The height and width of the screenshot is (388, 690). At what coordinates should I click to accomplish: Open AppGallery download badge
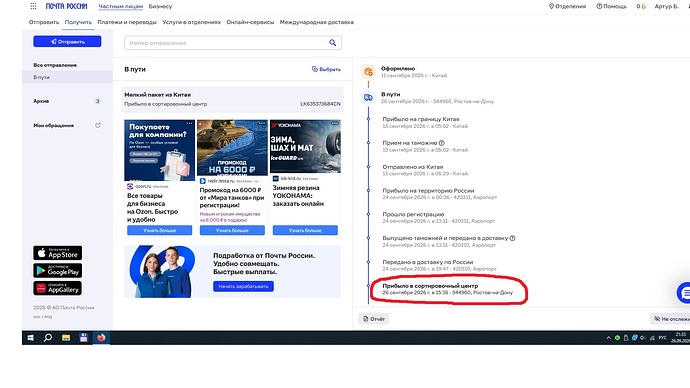(x=58, y=288)
